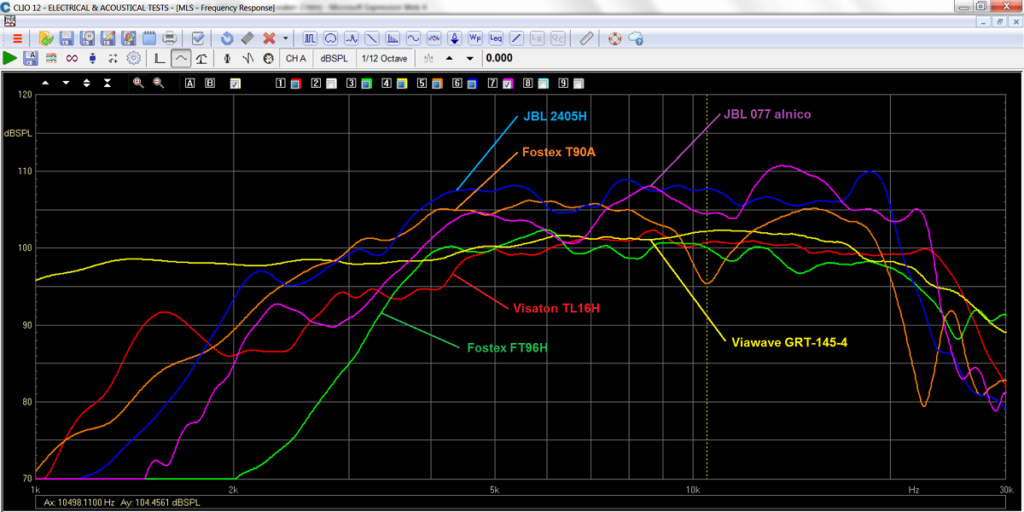Viewport: 1024px width, 512px height.
Task: Open the sinusoidal sine-wave analysis icon
Action: click(x=413, y=38)
